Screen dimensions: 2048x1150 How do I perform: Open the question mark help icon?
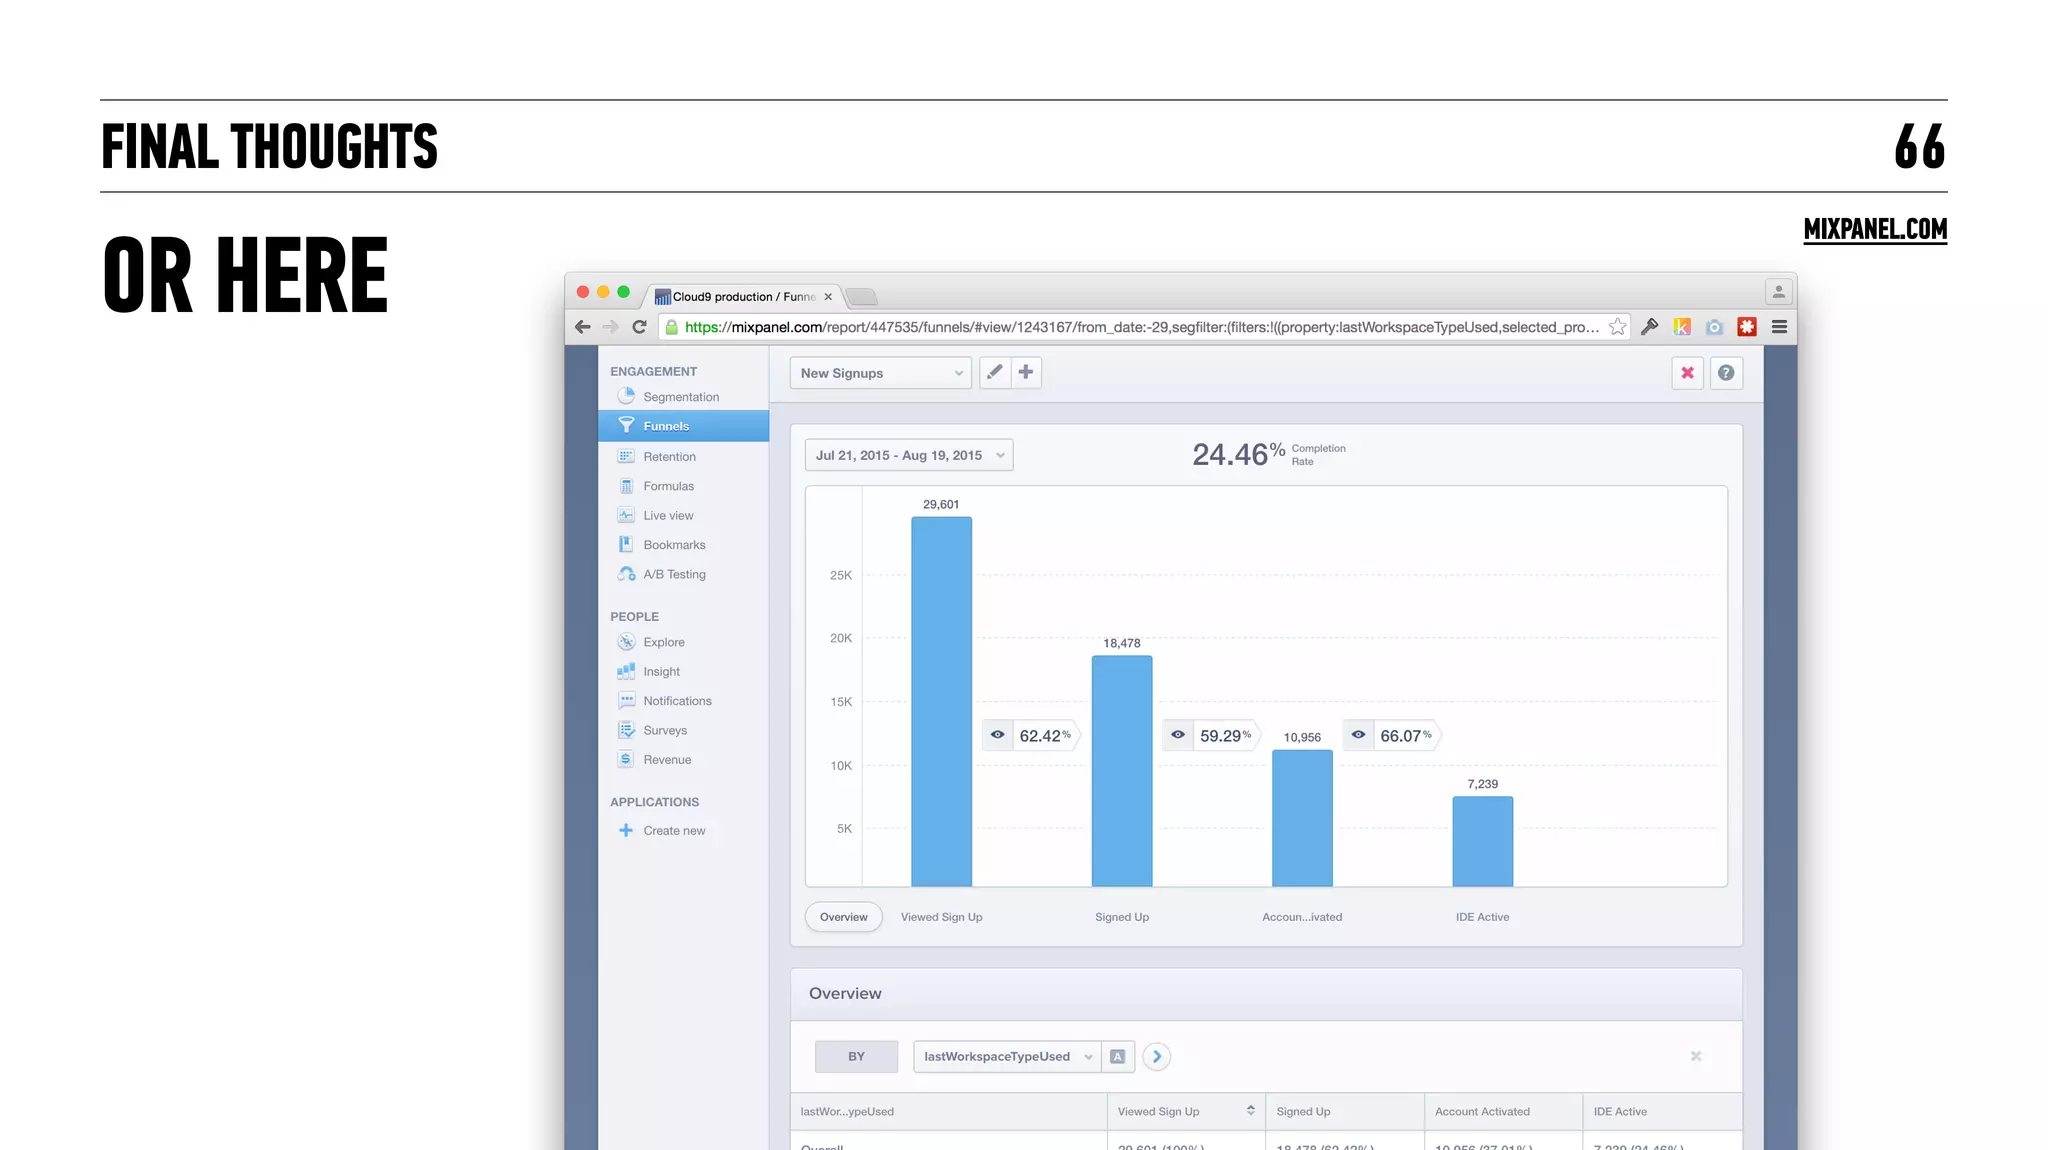tap(1726, 373)
